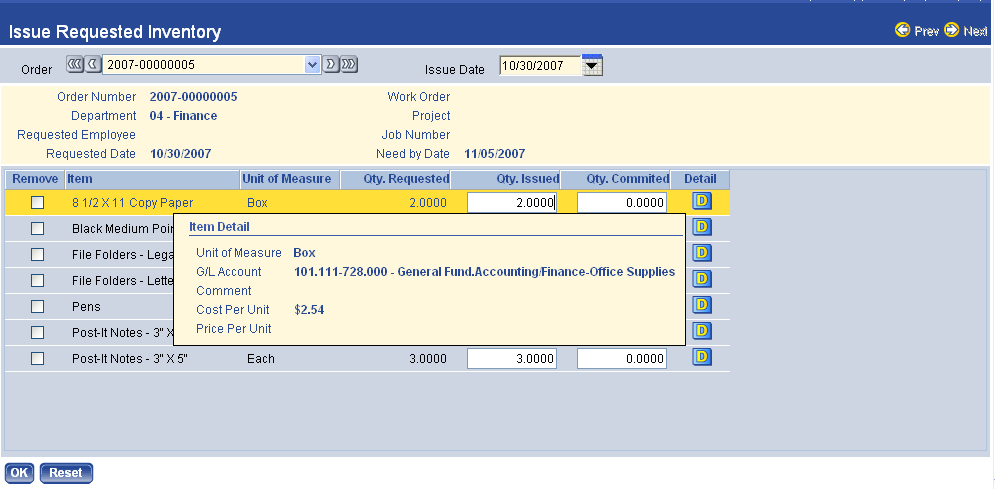Tick the Remove checkbox for Pens

coord(38,306)
